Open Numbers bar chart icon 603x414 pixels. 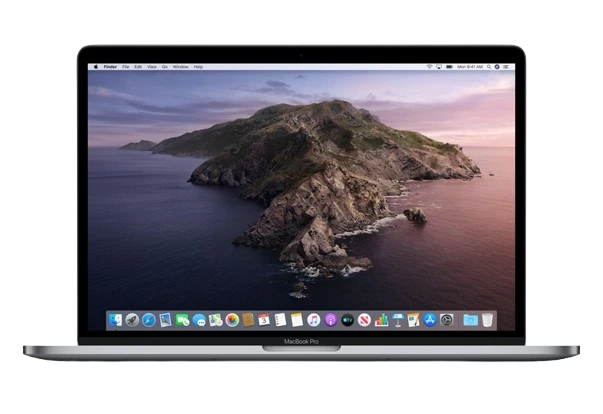381,320
